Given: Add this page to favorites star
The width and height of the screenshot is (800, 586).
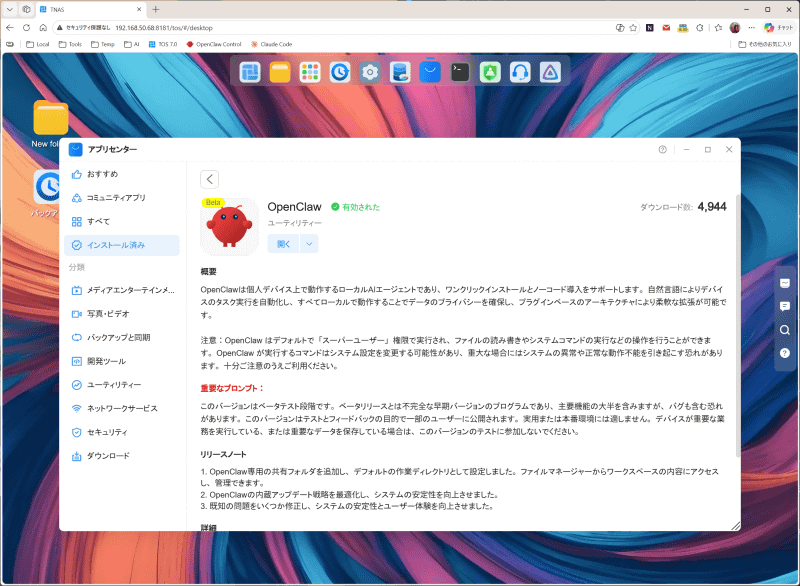Looking at the screenshot, I should click(x=633, y=28).
